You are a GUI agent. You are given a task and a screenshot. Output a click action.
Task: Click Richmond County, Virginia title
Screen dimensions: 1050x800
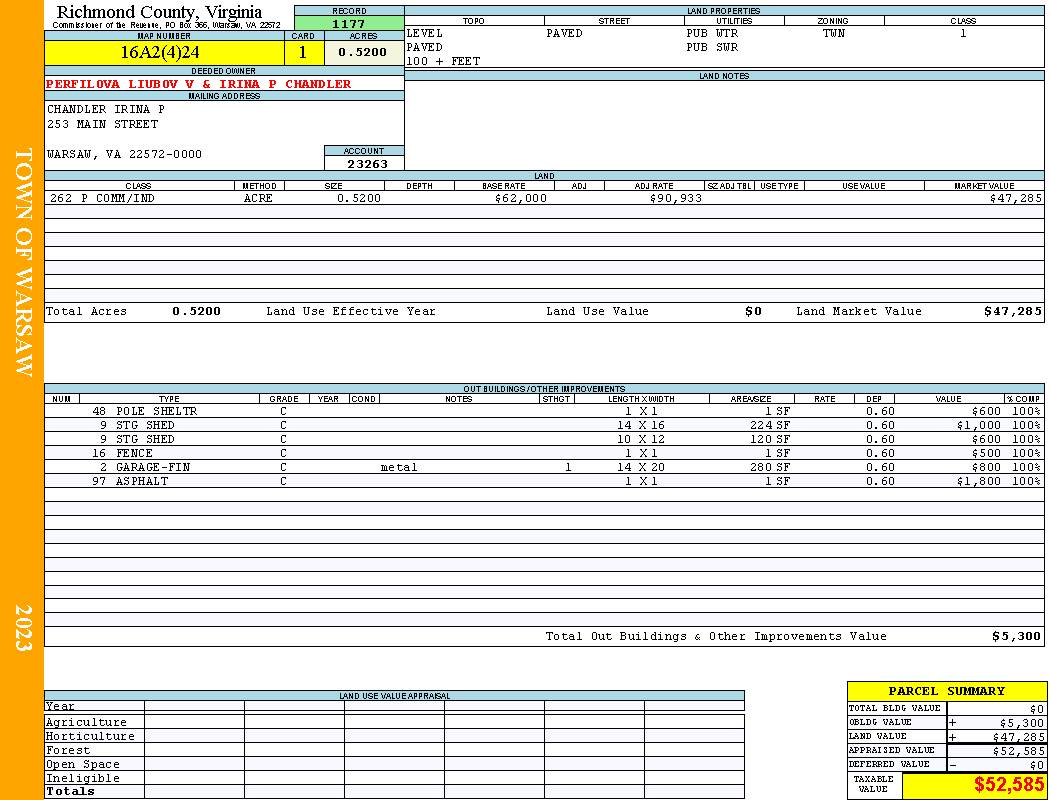point(159,12)
